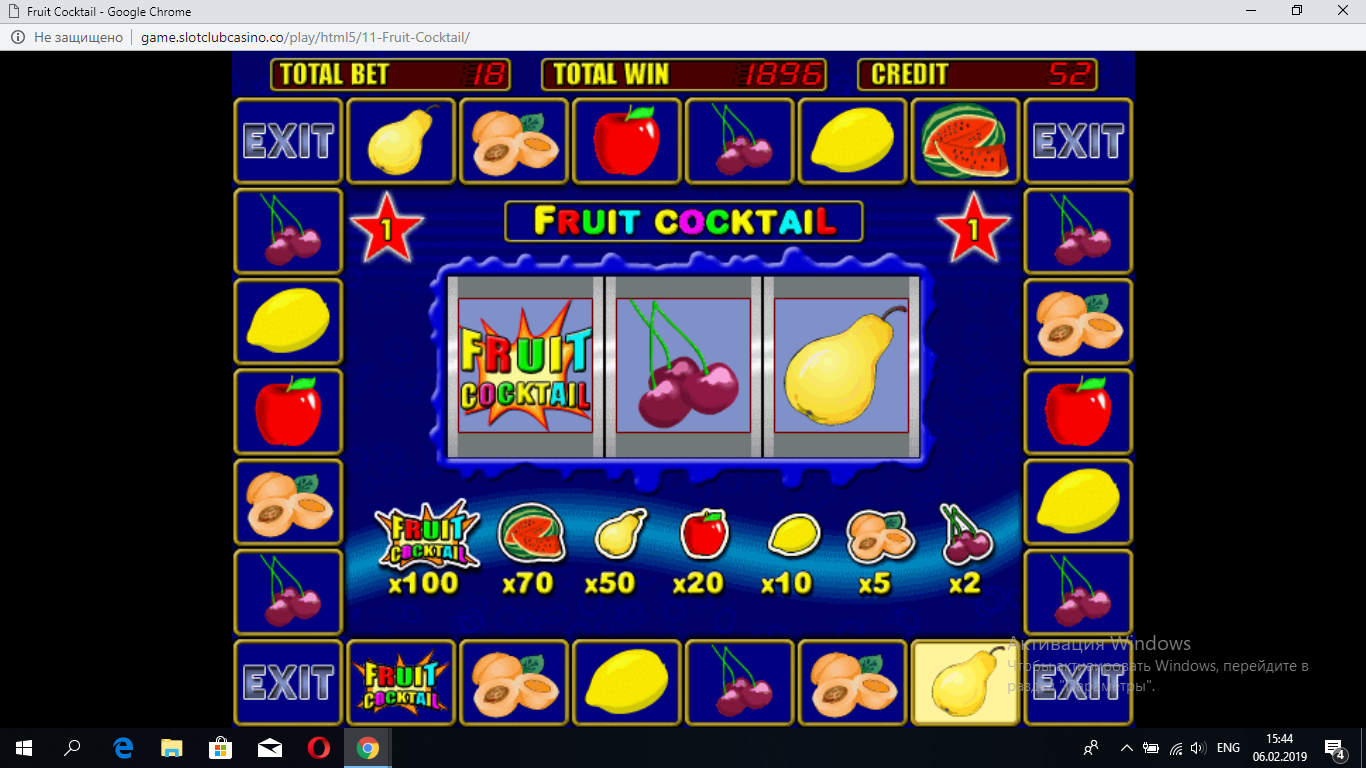Click the apricot tile in the right column
Image resolution: width=1366 pixels, height=768 pixels.
tap(1078, 322)
